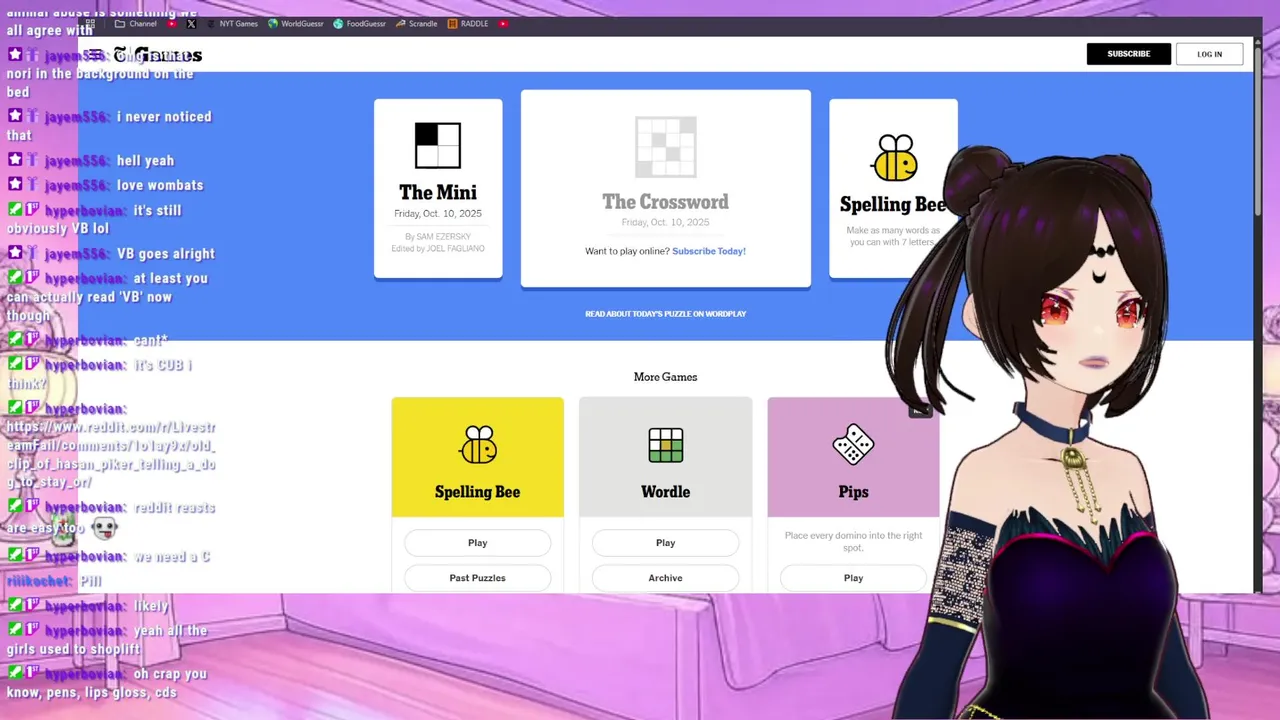Open the last YouTube bookmark icon
This screenshot has height=720, width=1280.
click(503, 23)
